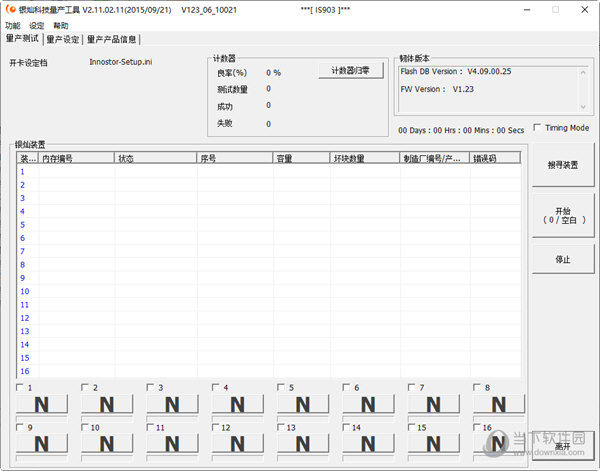This screenshot has width=600, height=471.
Task: Check the port 11 checkbox
Action: [x=150, y=427]
